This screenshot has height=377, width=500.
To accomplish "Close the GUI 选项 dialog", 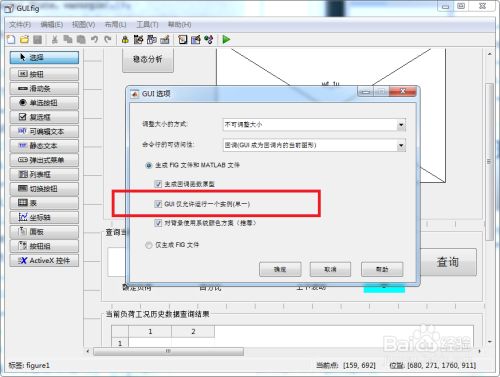I will (403, 91).
